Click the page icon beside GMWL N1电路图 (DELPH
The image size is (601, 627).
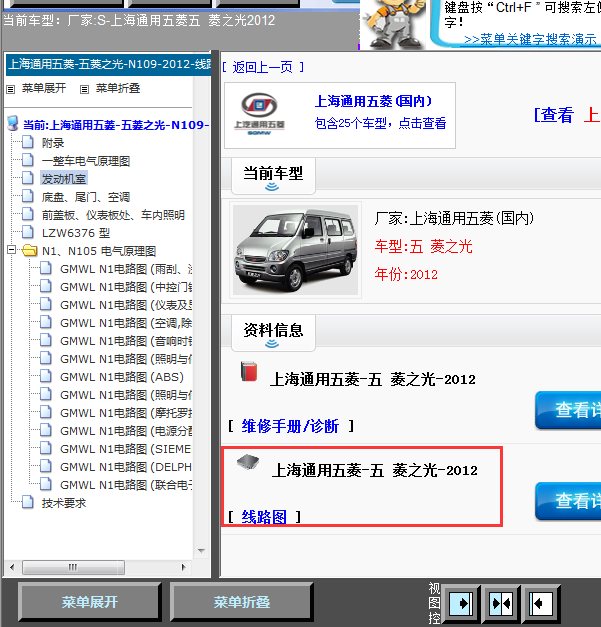[46, 466]
